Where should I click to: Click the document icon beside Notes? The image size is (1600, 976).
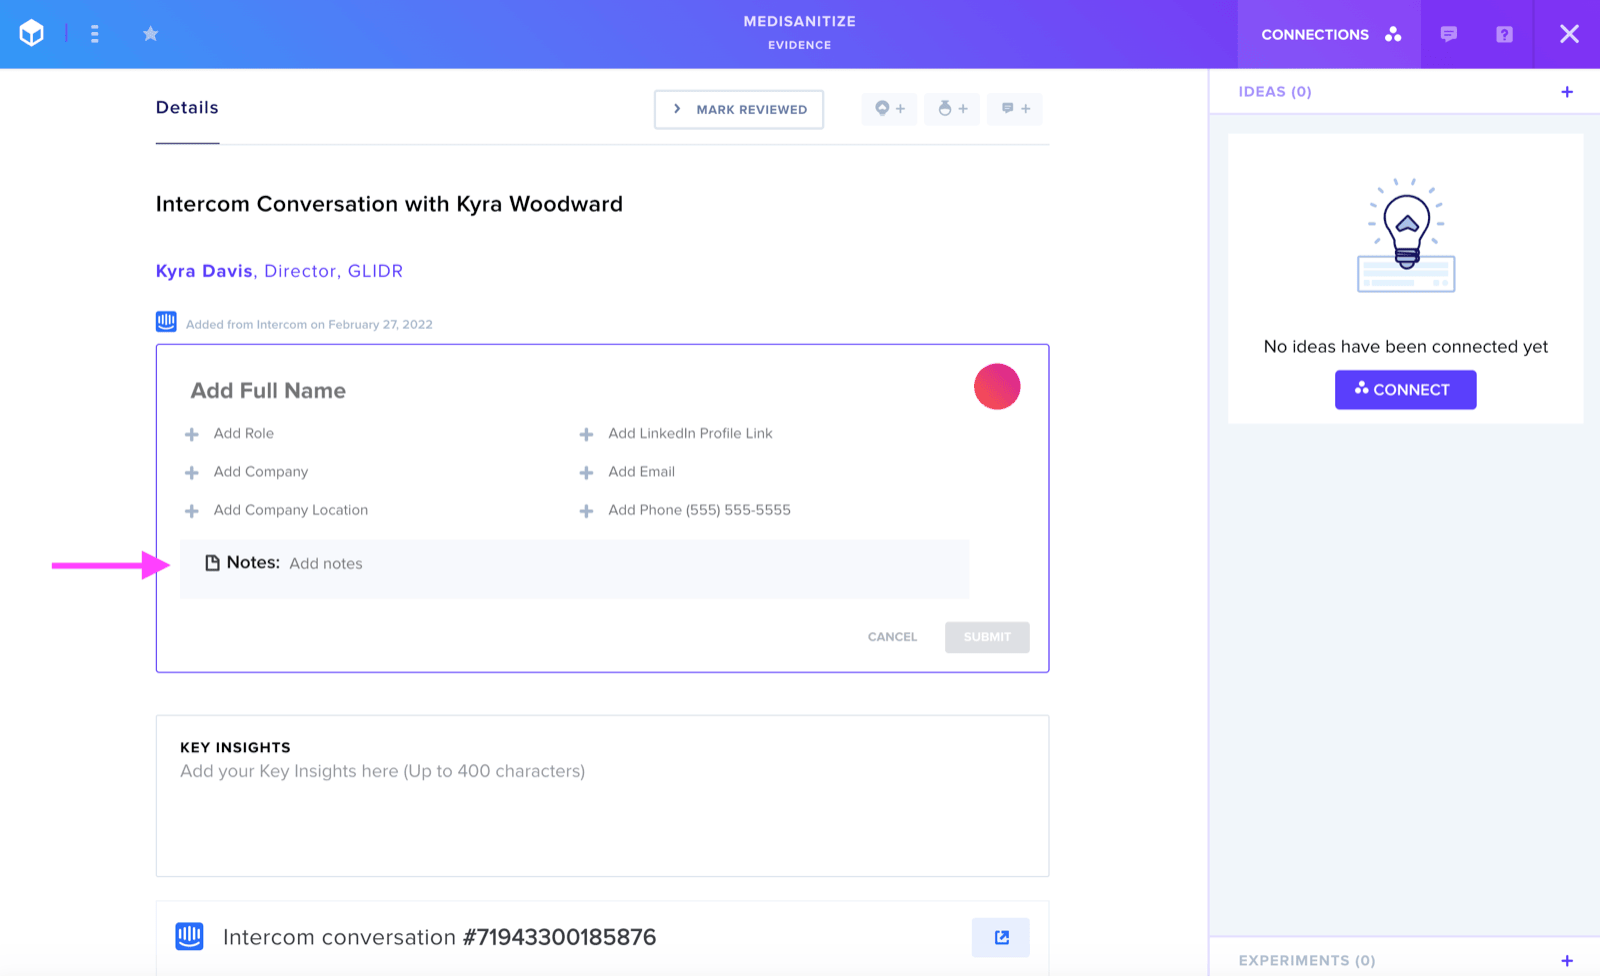pyautogui.click(x=212, y=563)
